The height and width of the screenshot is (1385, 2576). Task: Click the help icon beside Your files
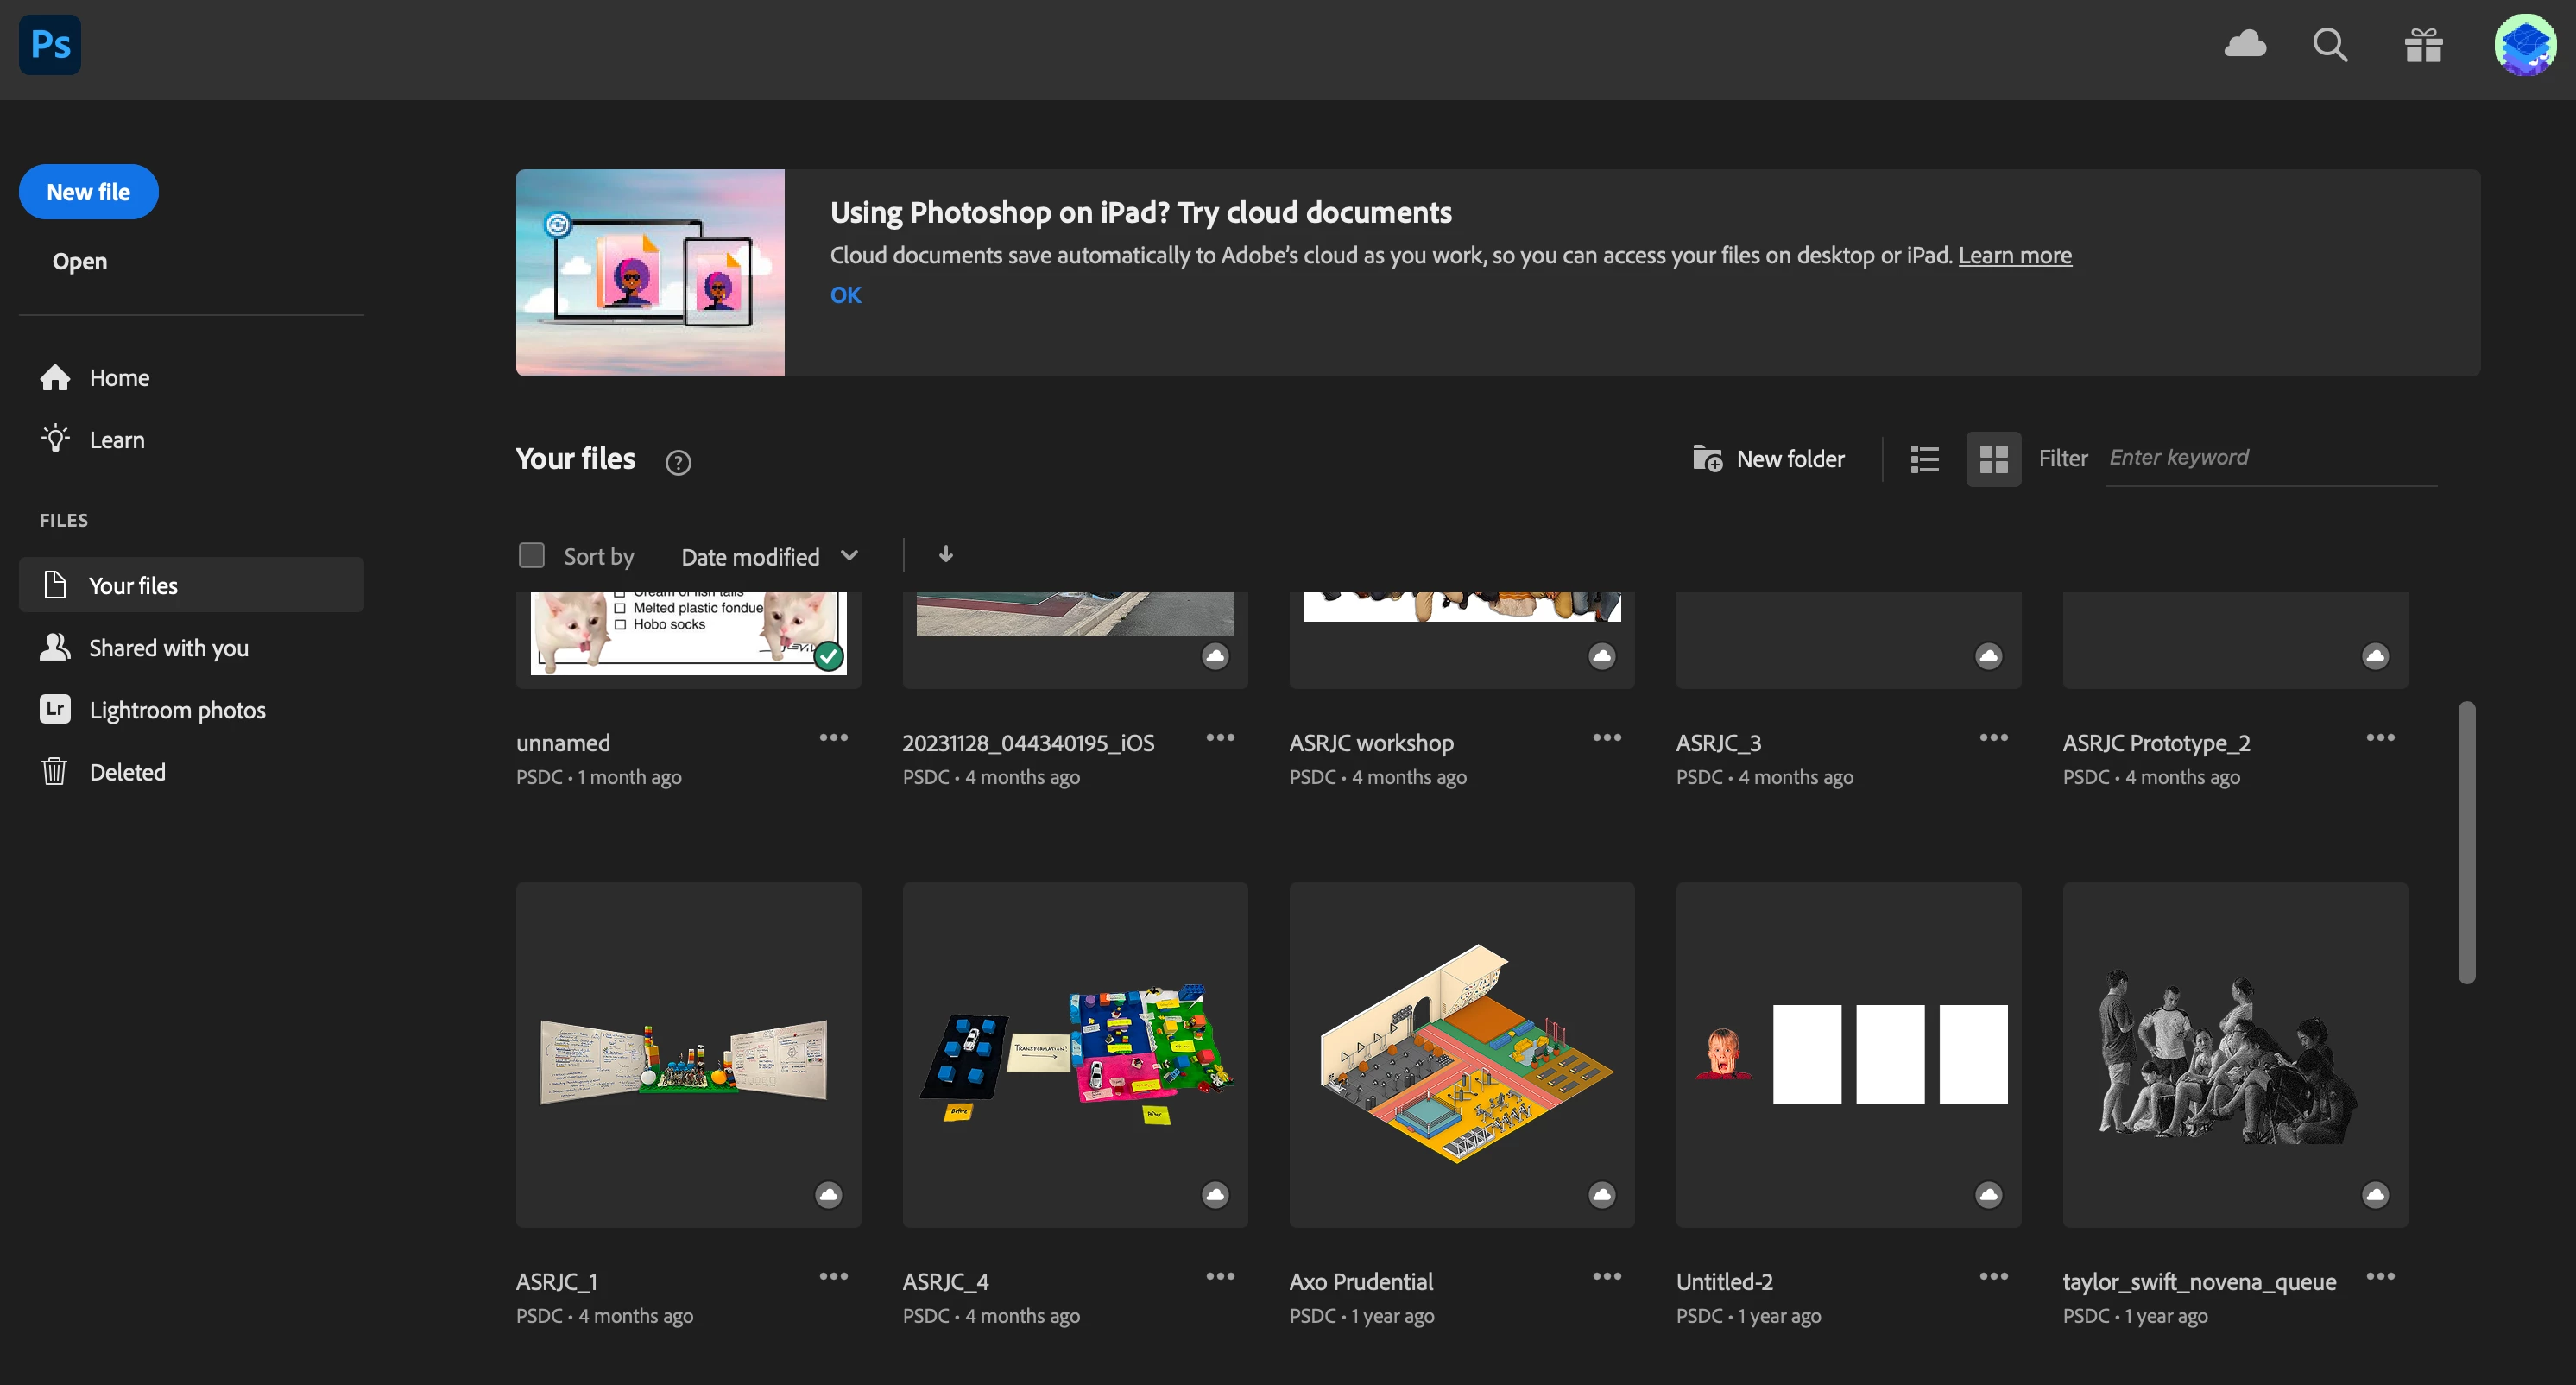[x=678, y=462]
